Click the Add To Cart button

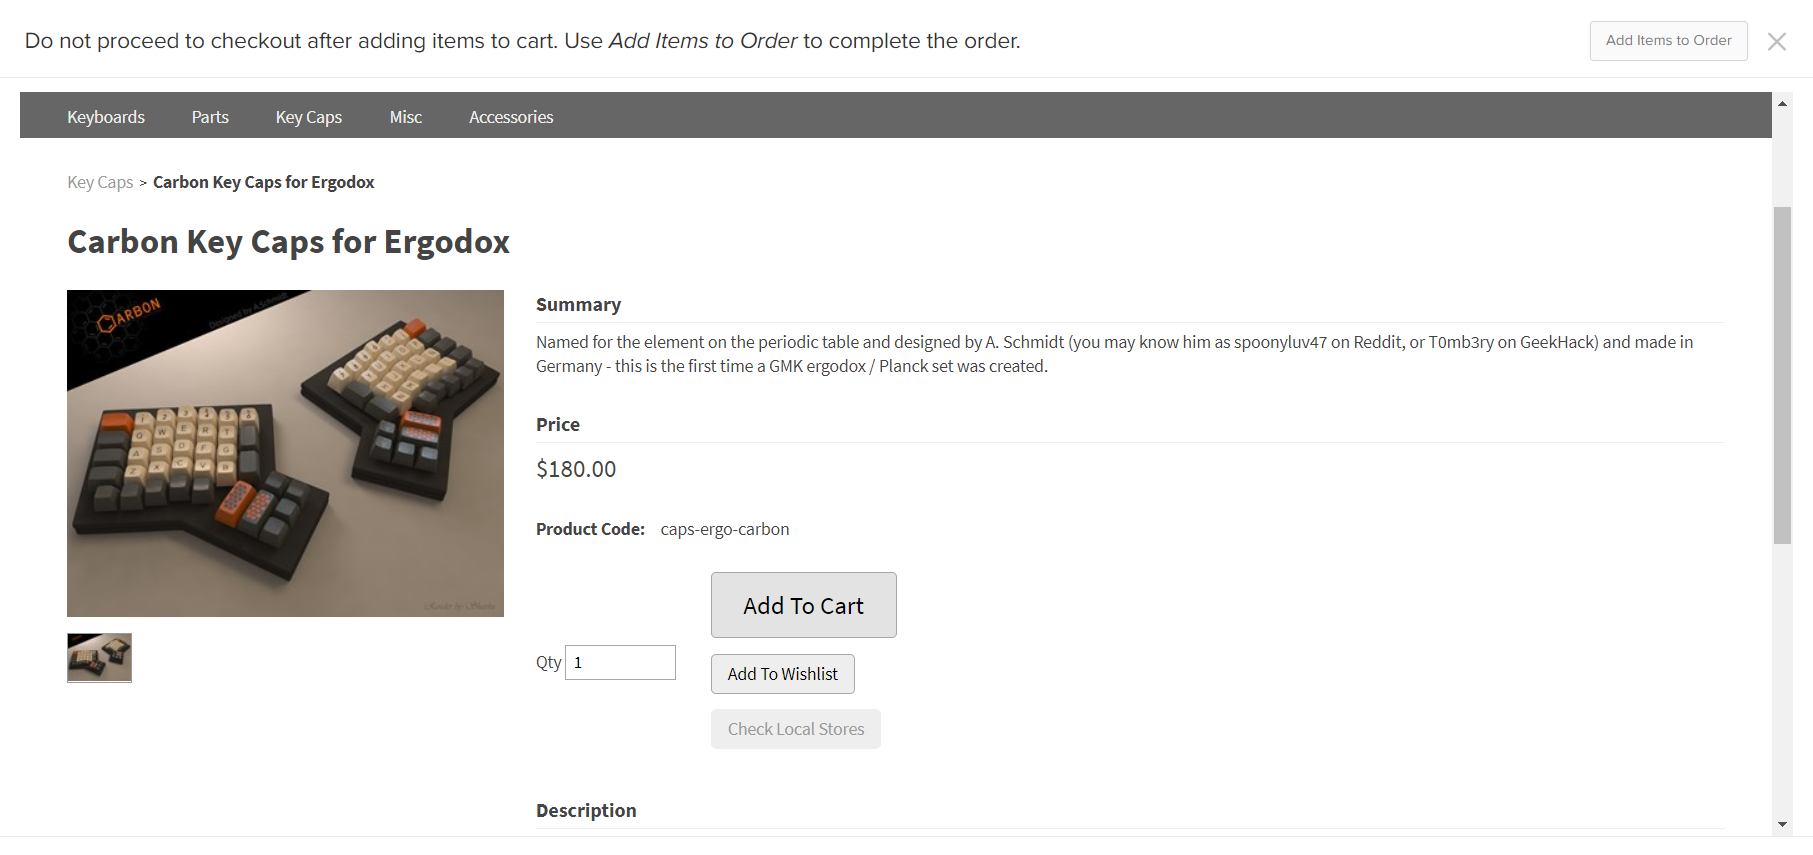coord(803,605)
